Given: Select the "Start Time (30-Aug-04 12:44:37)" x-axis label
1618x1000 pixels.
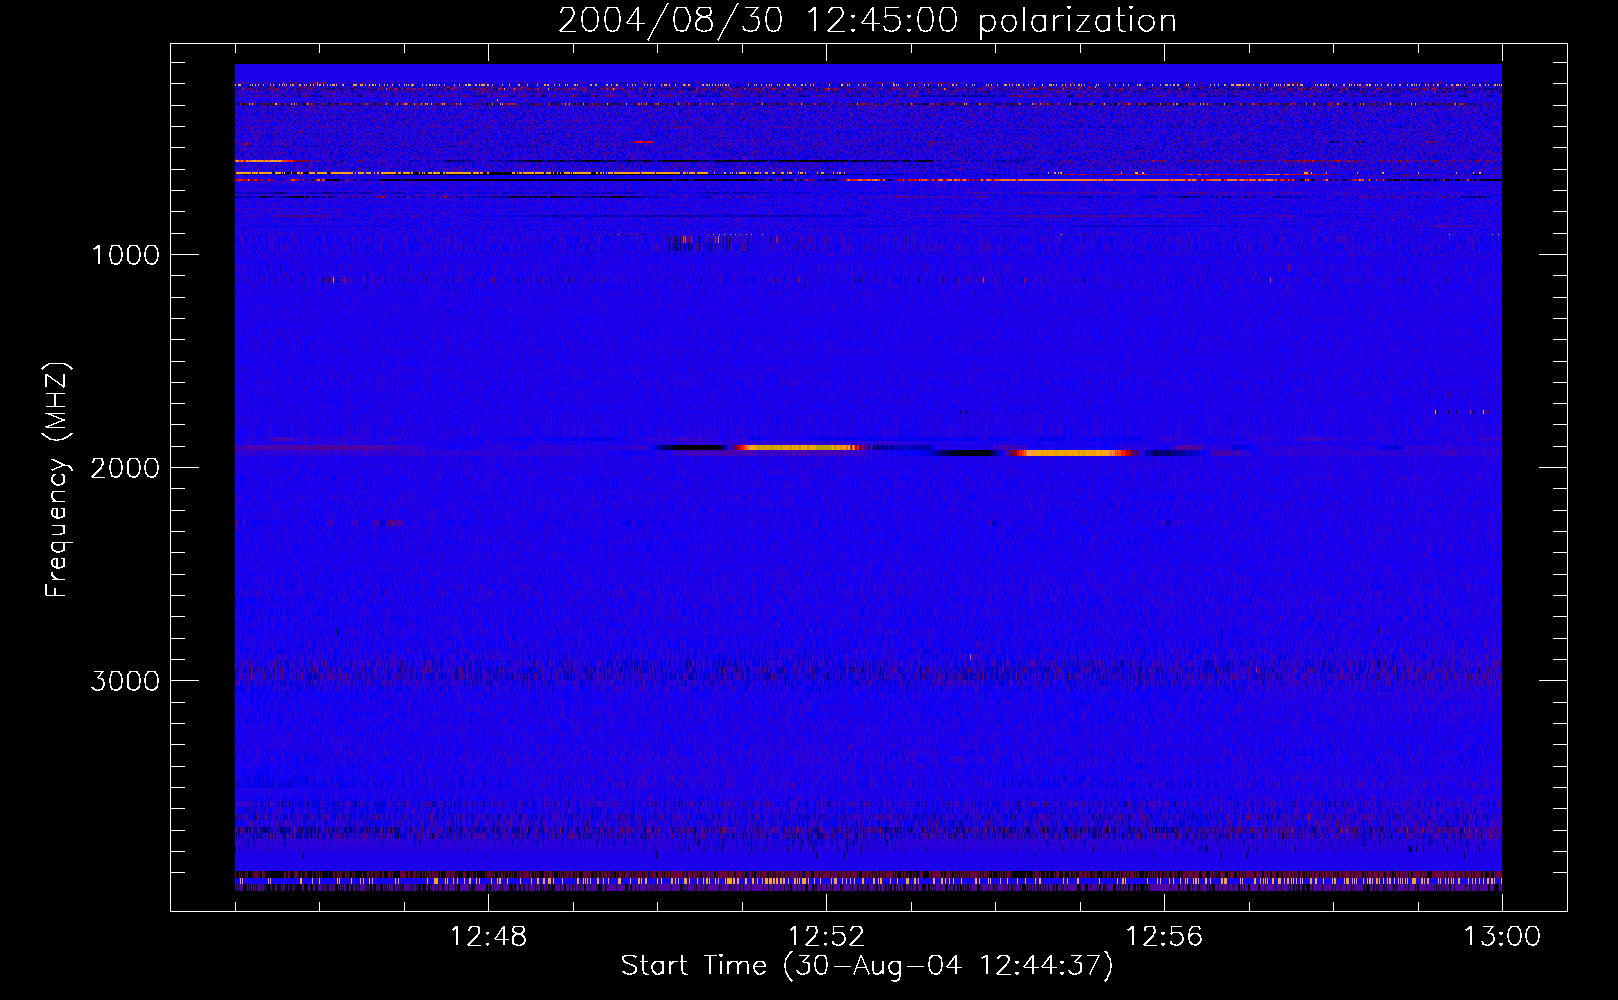Looking at the screenshot, I should click(867, 966).
